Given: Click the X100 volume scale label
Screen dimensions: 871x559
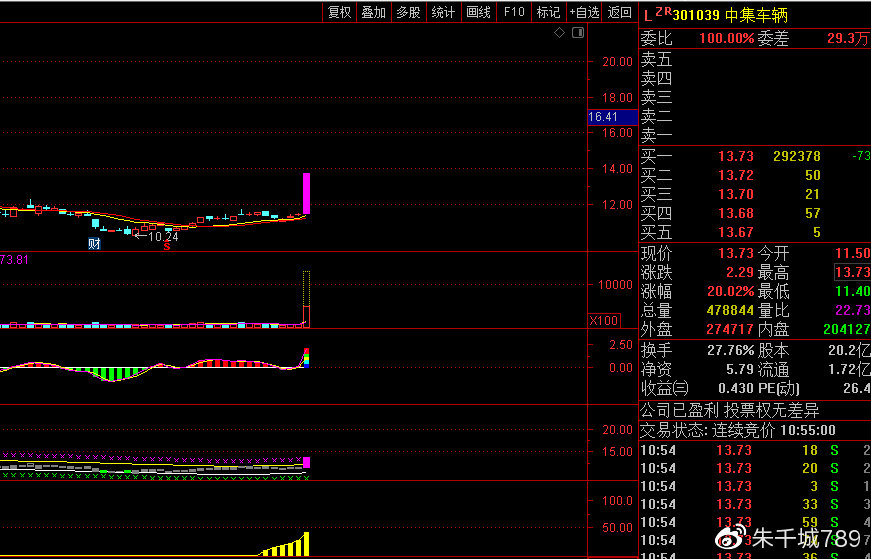Looking at the screenshot, I should pyautogui.click(x=603, y=321).
